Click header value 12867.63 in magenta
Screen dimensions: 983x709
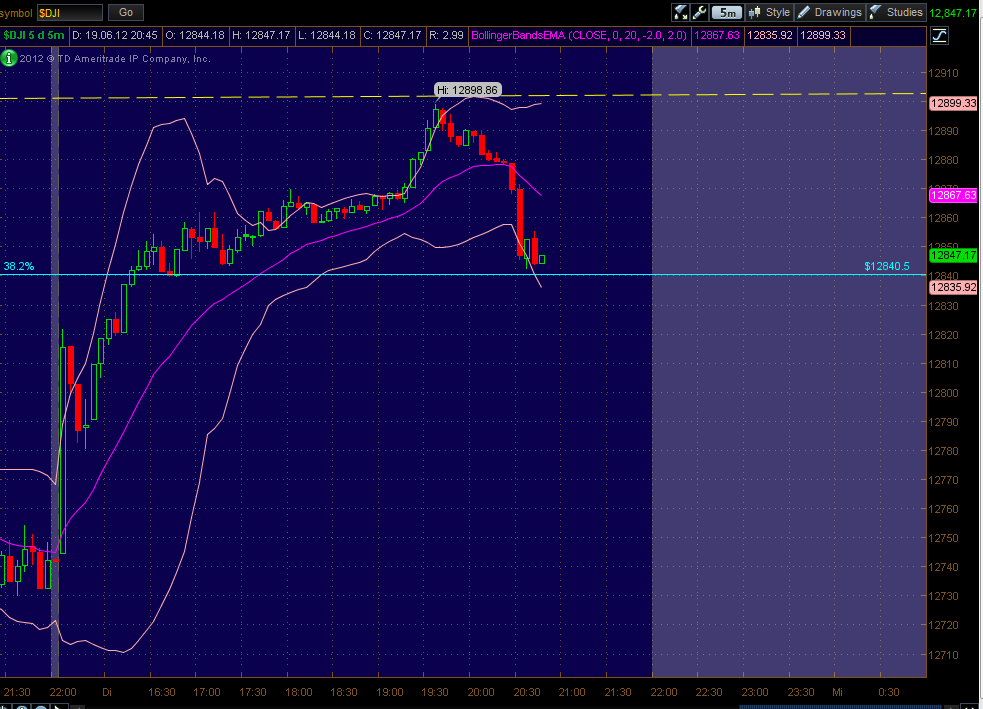[717, 35]
